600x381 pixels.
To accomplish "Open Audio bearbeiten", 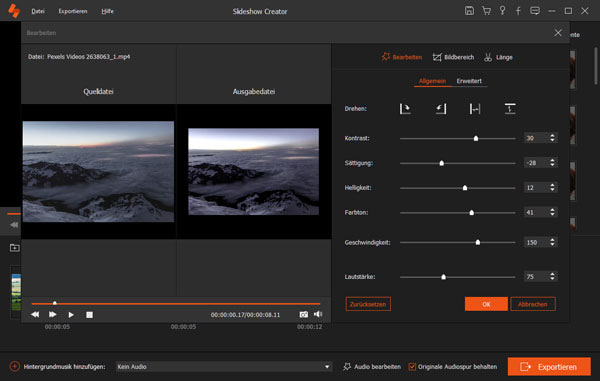I will coord(372,366).
